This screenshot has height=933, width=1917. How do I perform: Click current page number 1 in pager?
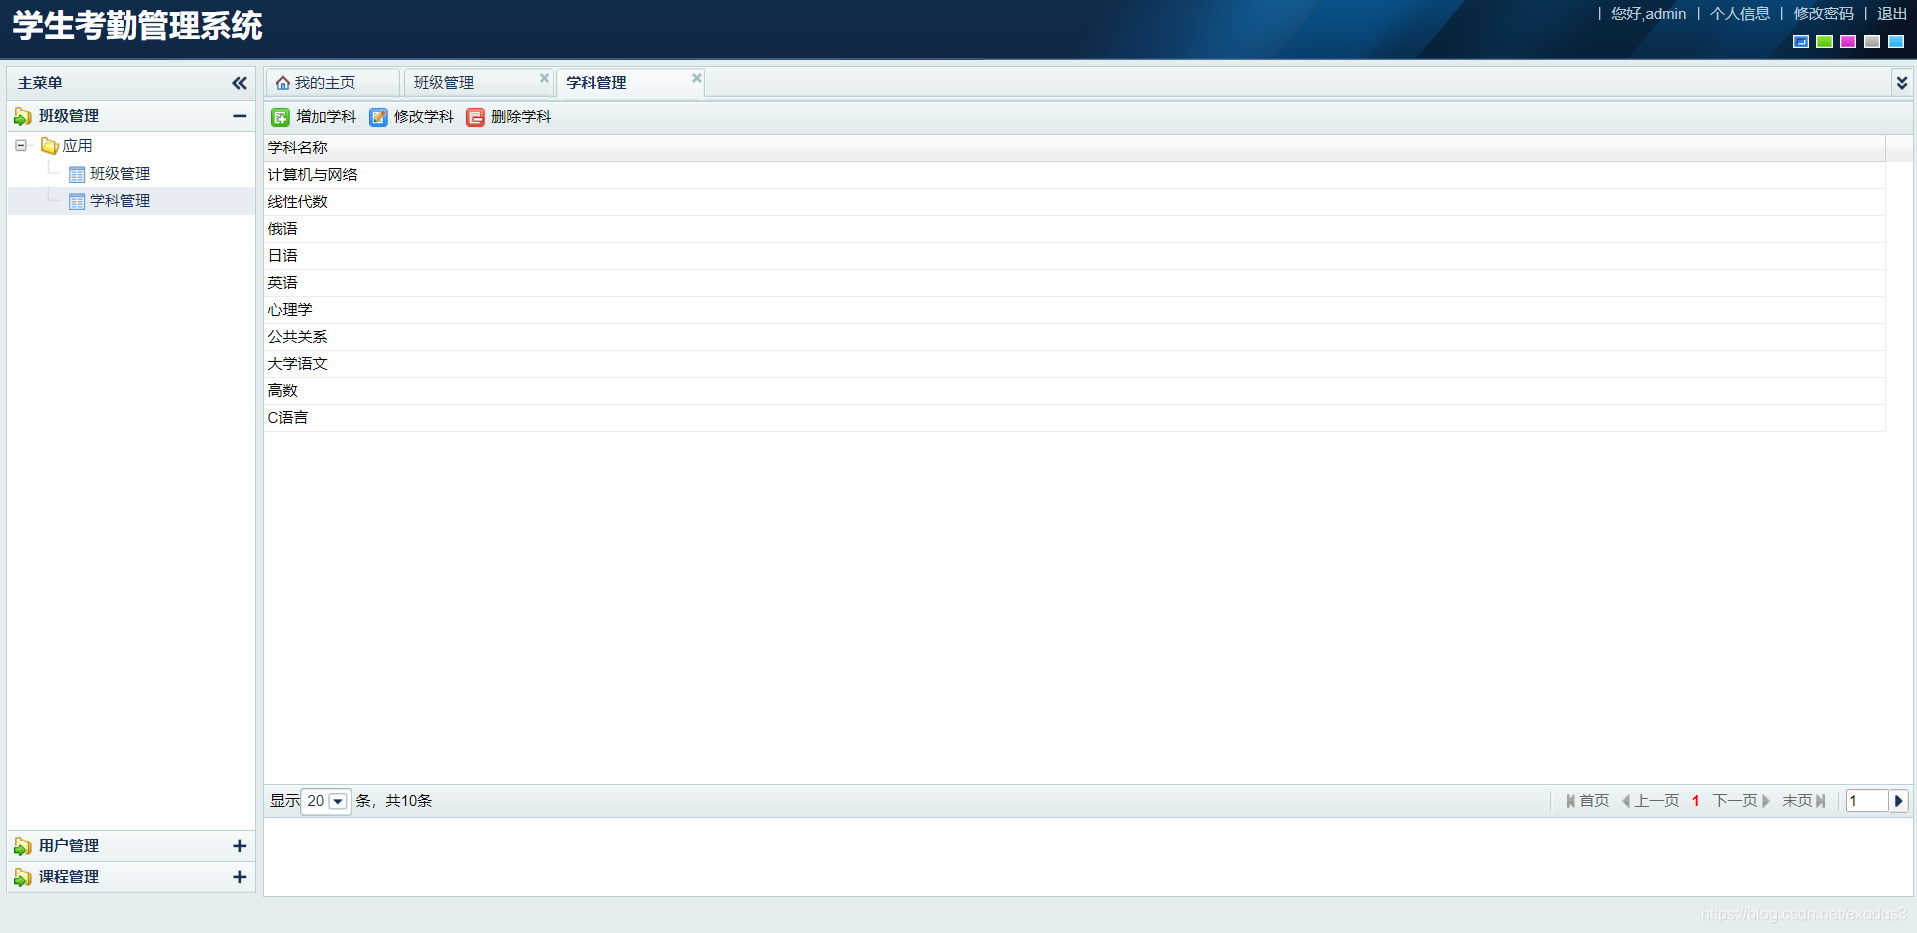tap(1696, 801)
